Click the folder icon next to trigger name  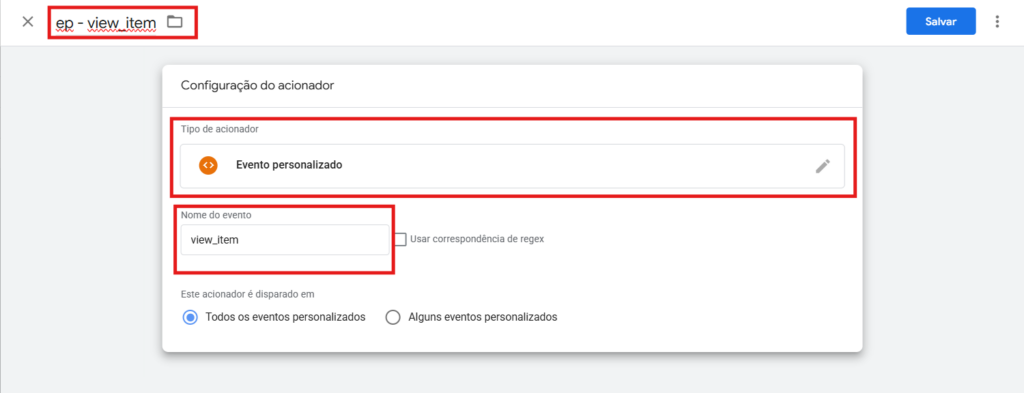tap(174, 22)
